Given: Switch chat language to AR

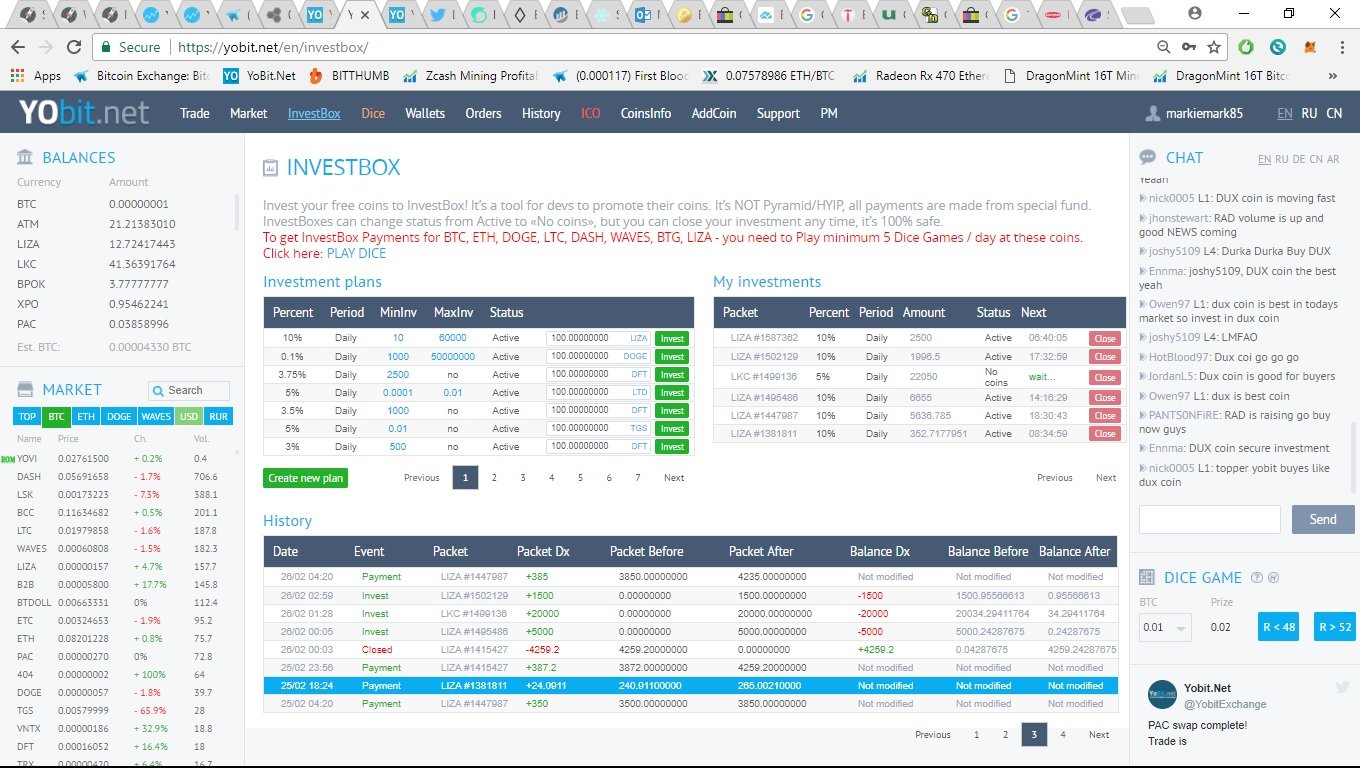Looking at the screenshot, I should coord(1333,160).
